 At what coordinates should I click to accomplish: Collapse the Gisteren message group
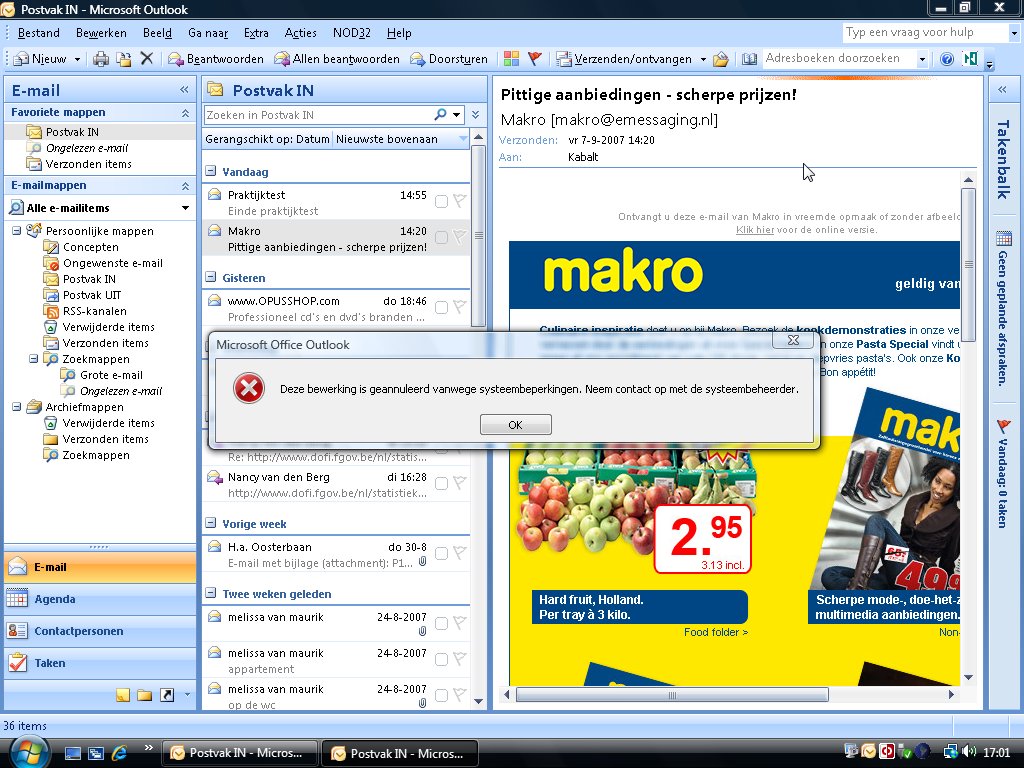tap(211, 277)
